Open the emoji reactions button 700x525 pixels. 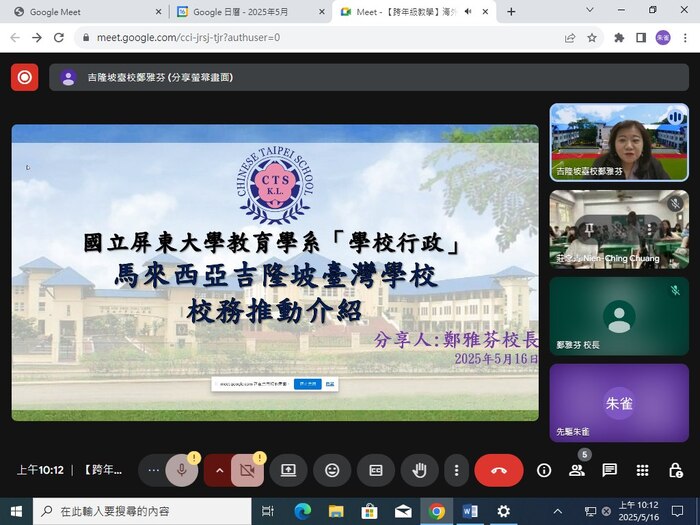coord(332,470)
